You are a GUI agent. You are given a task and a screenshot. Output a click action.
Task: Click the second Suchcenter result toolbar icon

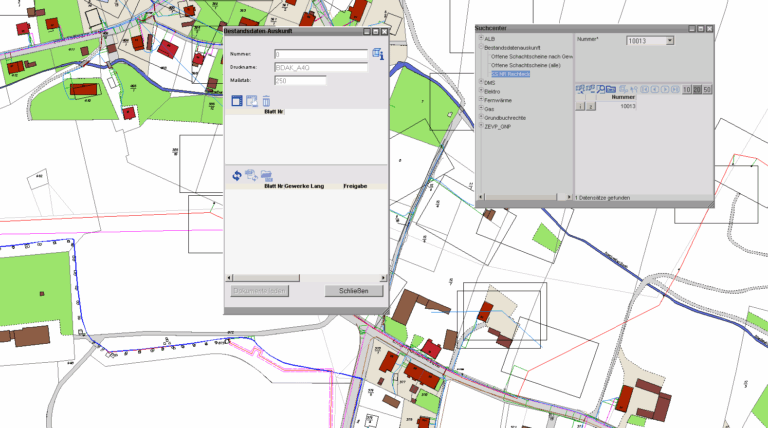(x=591, y=89)
